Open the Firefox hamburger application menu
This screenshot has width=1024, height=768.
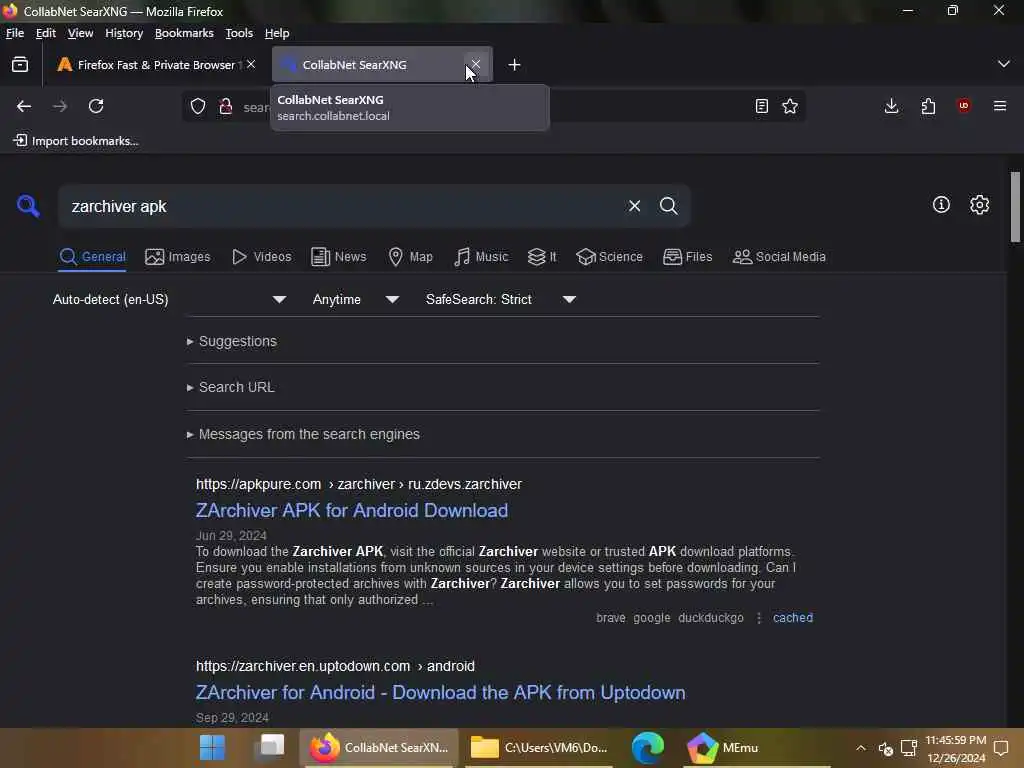coord(1000,106)
